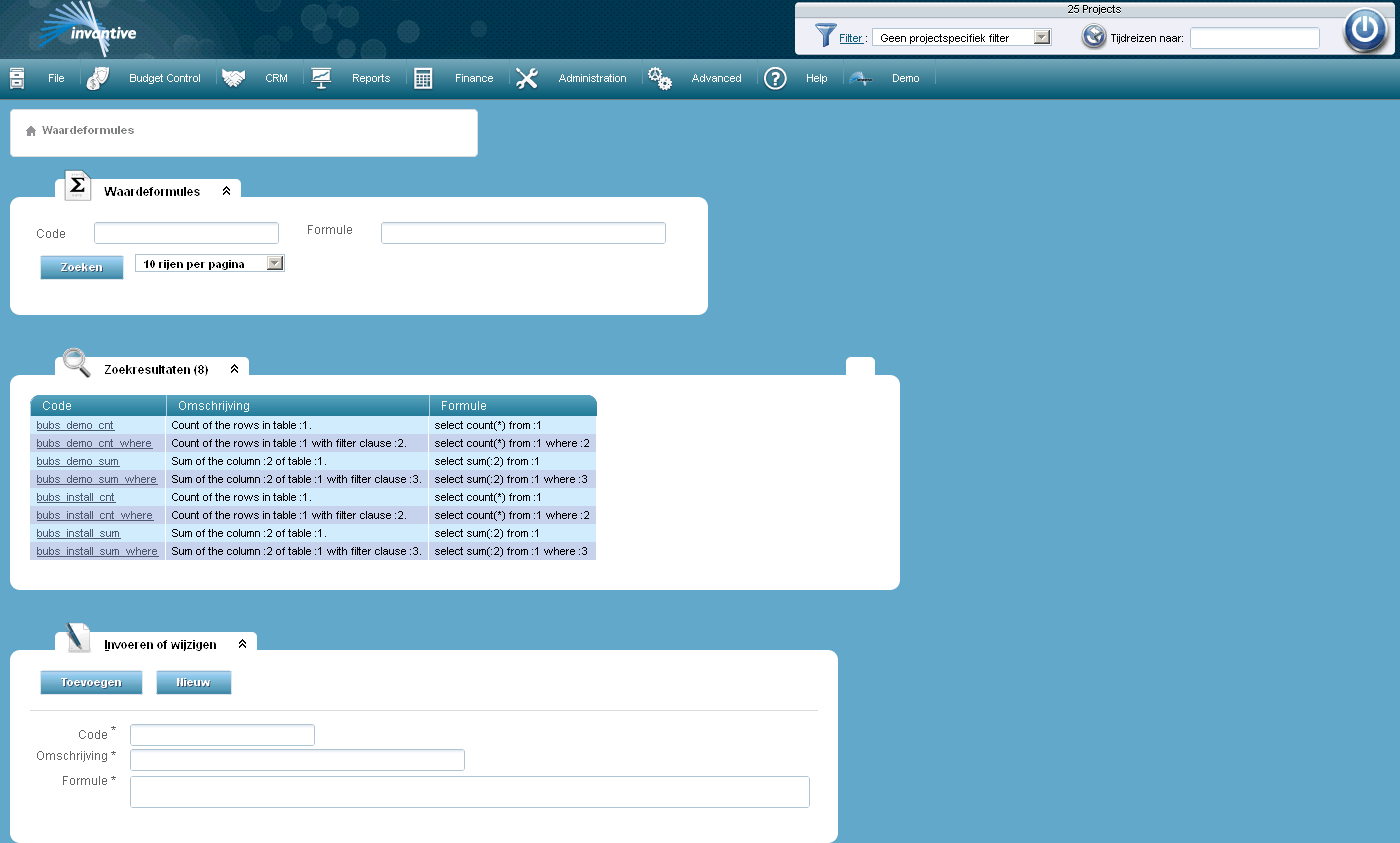Image resolution: width=1400 pixels, height=843 pixels.
Task: Open the Administration menu
Action: (x=592, y=78)
